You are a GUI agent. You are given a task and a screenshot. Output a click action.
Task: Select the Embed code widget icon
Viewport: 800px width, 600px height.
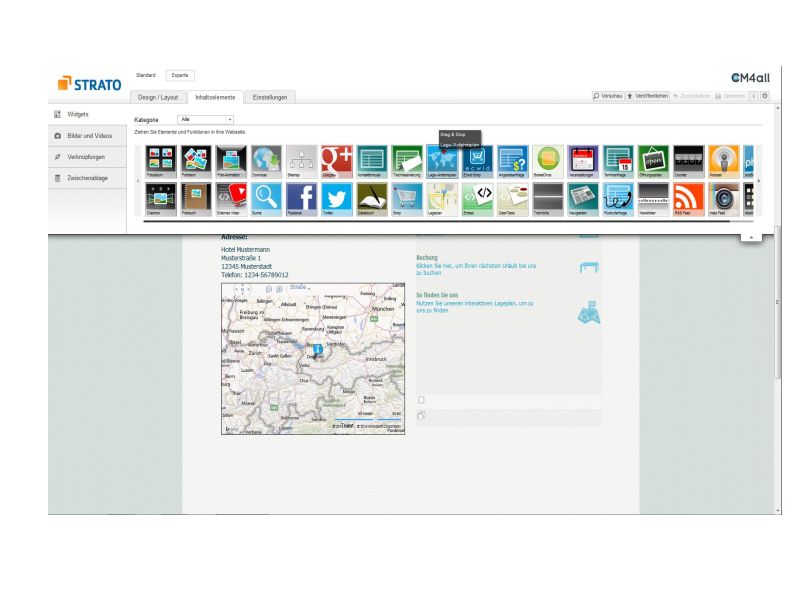(478, 199)
